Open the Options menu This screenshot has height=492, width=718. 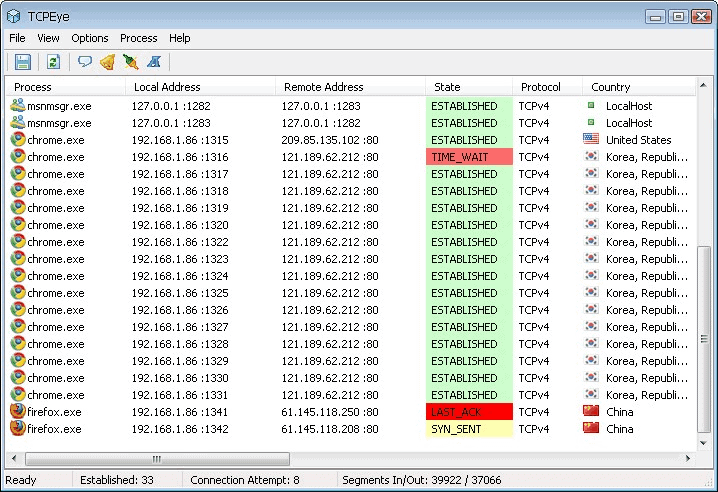coord(90,38)
